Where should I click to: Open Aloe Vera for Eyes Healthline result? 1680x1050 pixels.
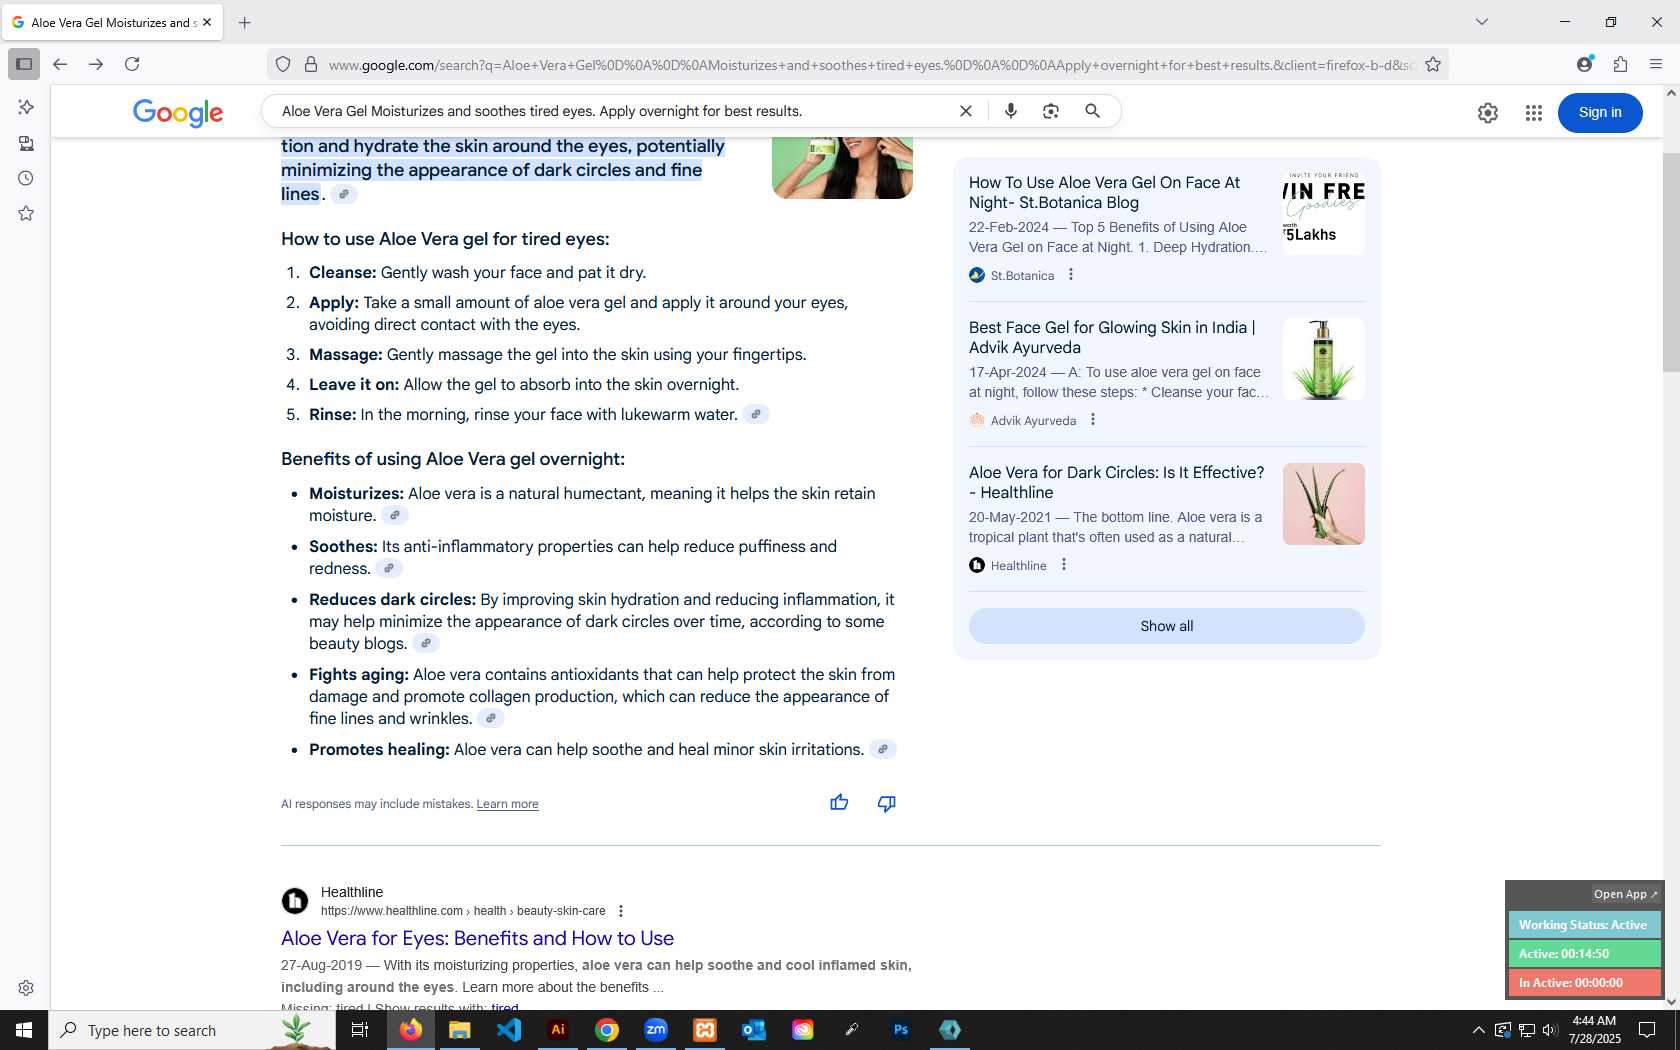477,938
